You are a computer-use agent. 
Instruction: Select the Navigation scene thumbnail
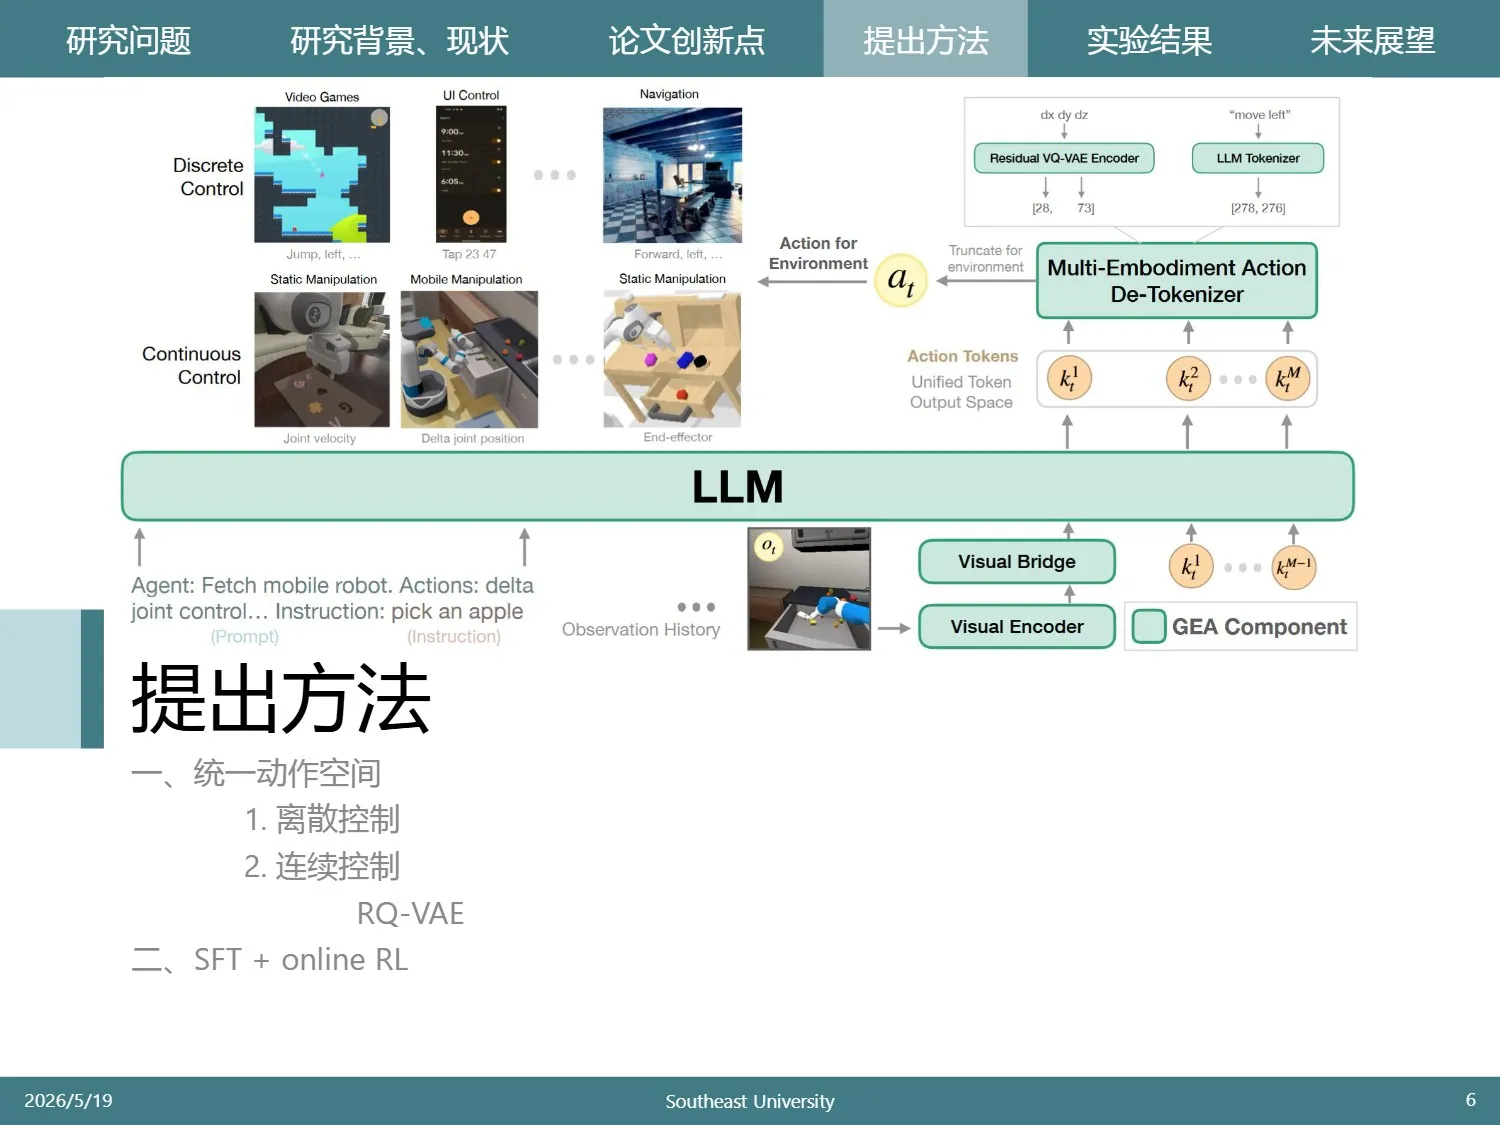[x=672, y=175]
